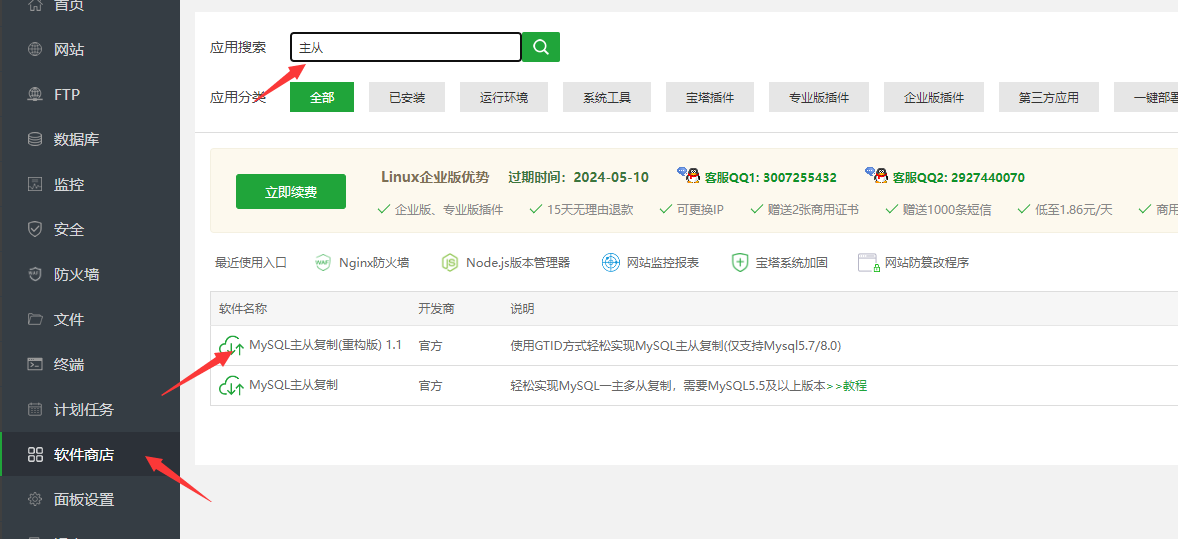Open 网站防篡改程序 recent entry link

pos(927,262)
